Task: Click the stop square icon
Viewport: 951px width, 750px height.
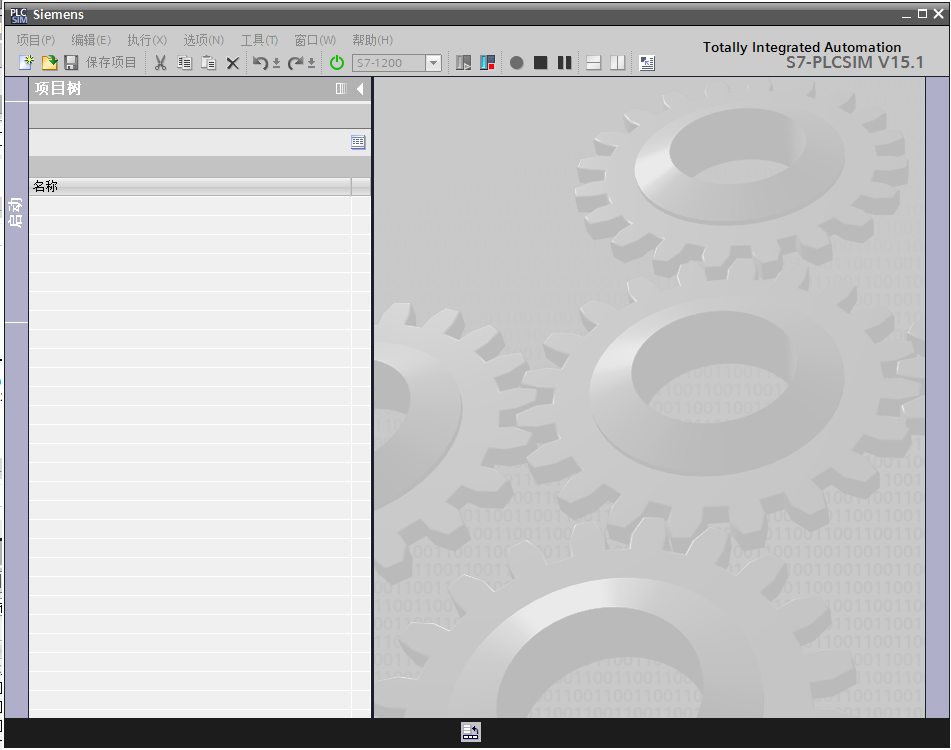Action: (x=541, y=63)
